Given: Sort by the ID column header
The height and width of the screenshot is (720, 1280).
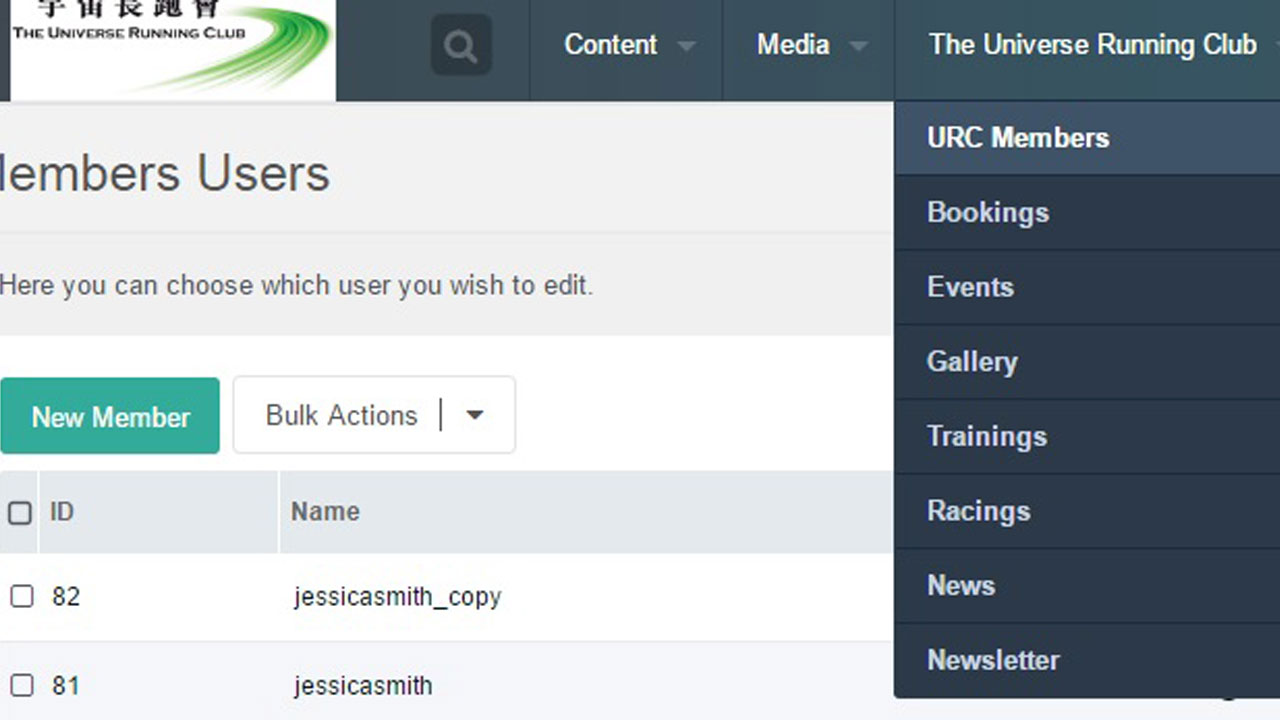Looking at the screenshot, I should (x=62, y=512).
